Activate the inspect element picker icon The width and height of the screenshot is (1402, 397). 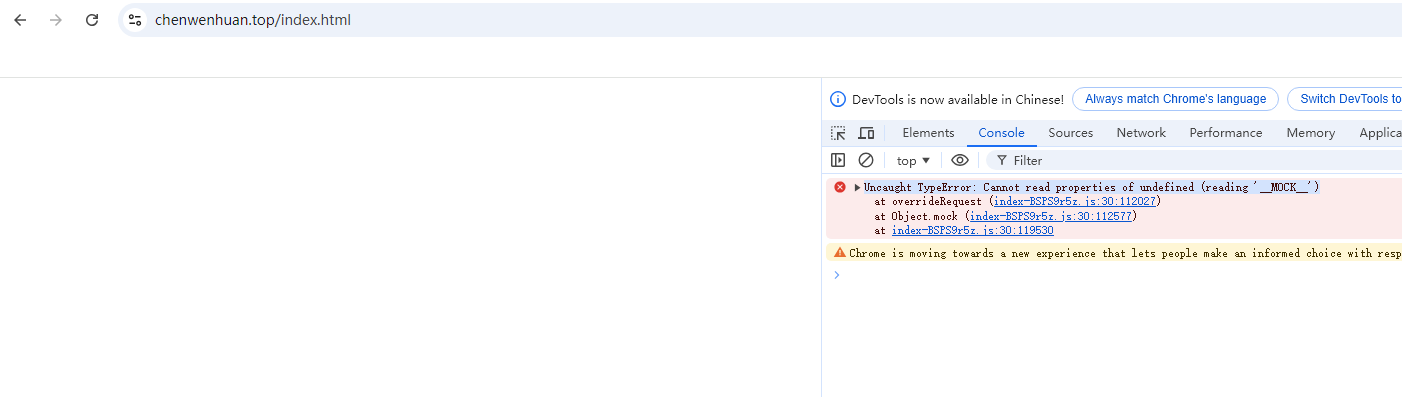(838, 133)
